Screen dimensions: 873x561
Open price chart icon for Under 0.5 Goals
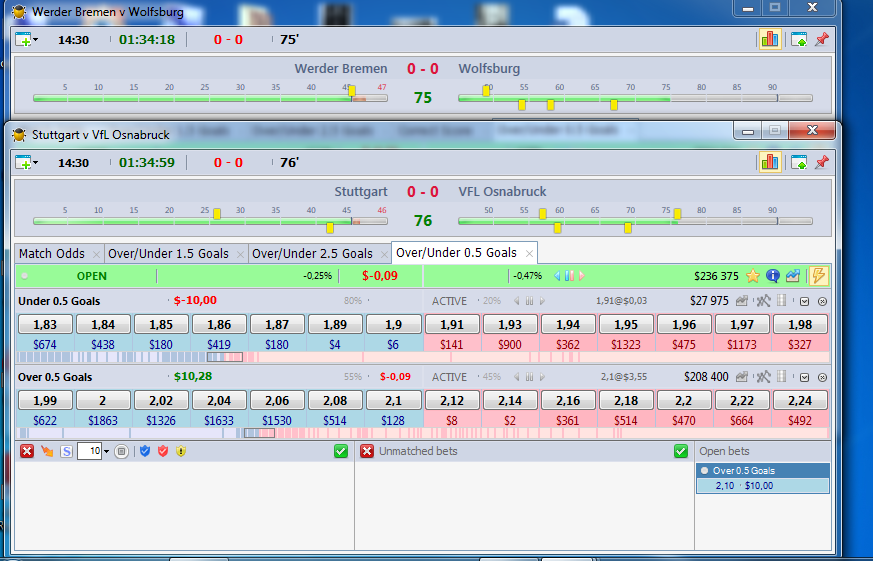click(x=742, y=301)
